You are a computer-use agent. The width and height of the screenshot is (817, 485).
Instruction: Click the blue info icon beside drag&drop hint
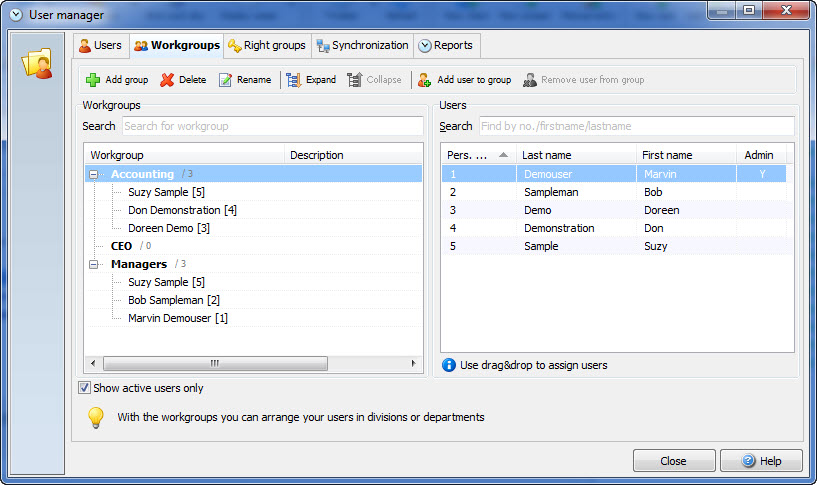click(x=449, y=365)
